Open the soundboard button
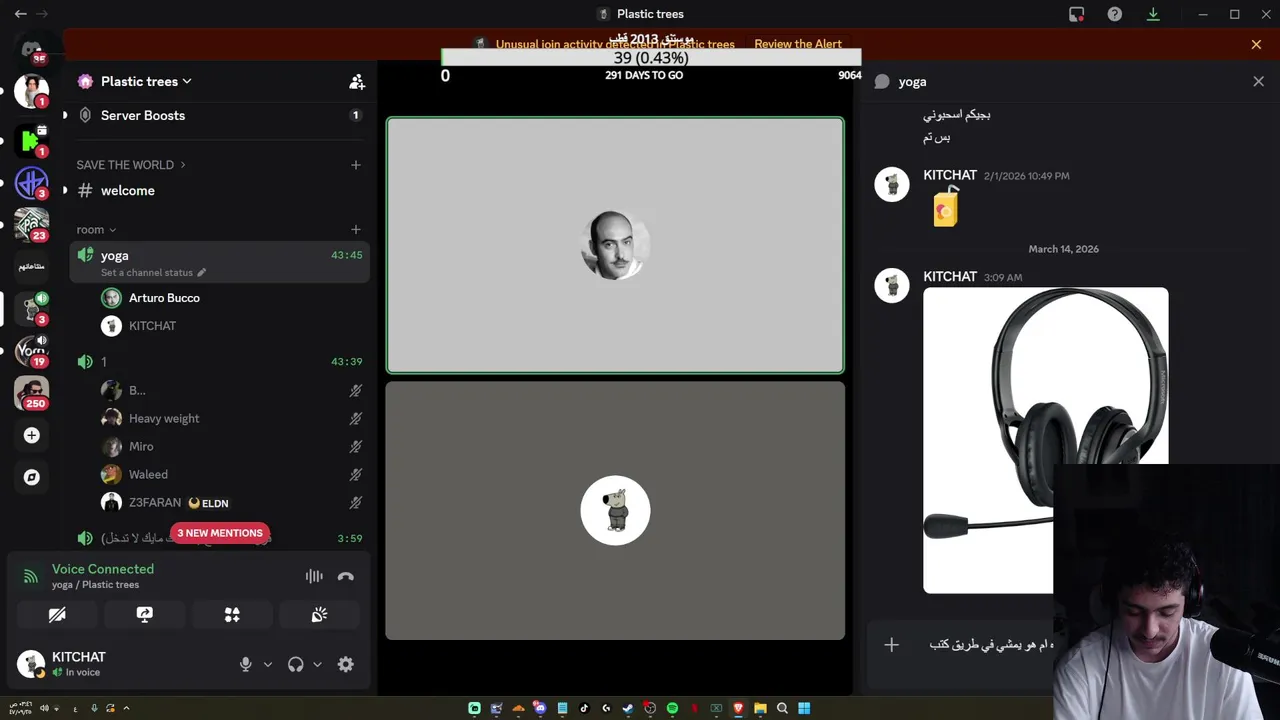Screen dimensions: 1280x720 point(319,615)
